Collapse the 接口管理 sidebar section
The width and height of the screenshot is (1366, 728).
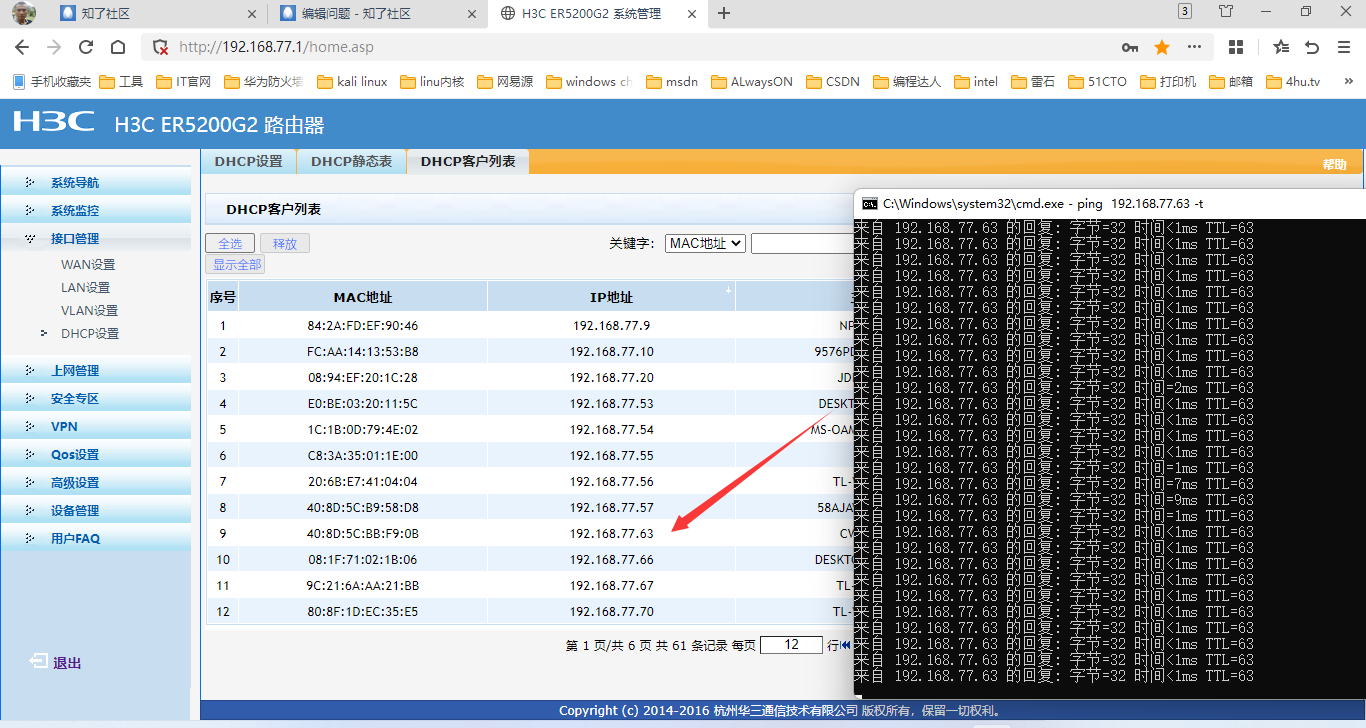click(75, 239)
